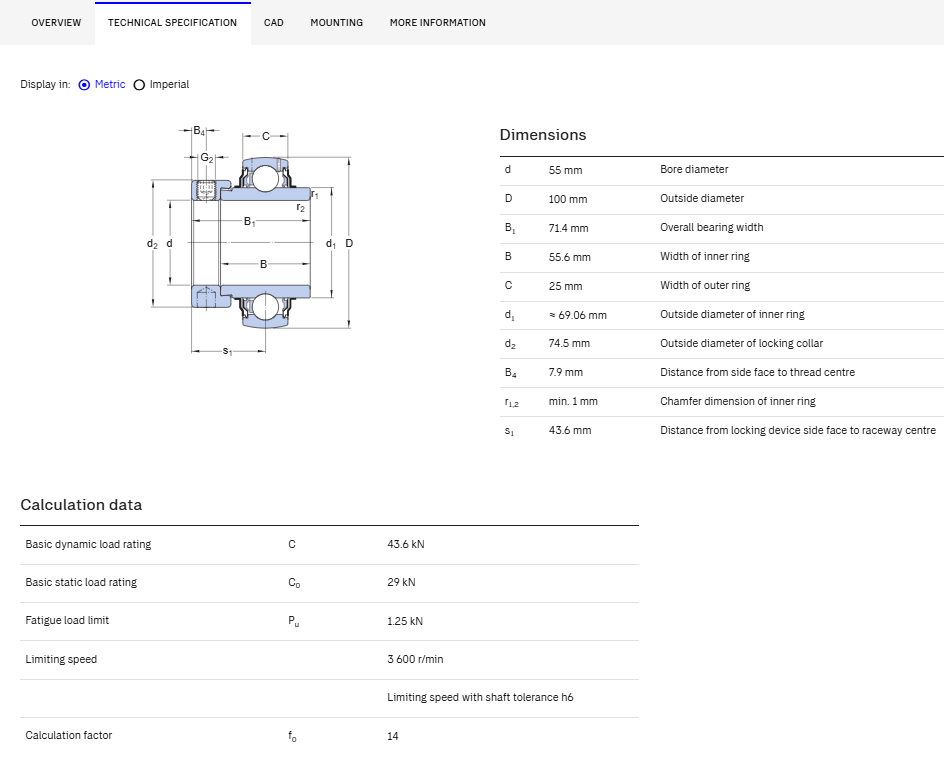Click the 29 kN static load value
Screen dimensions: 944x761
(401, 582)
